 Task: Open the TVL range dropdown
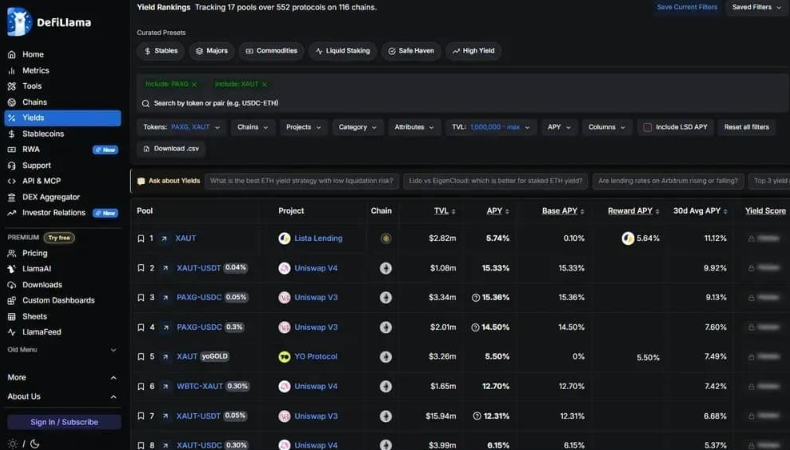tap(491, 127)
